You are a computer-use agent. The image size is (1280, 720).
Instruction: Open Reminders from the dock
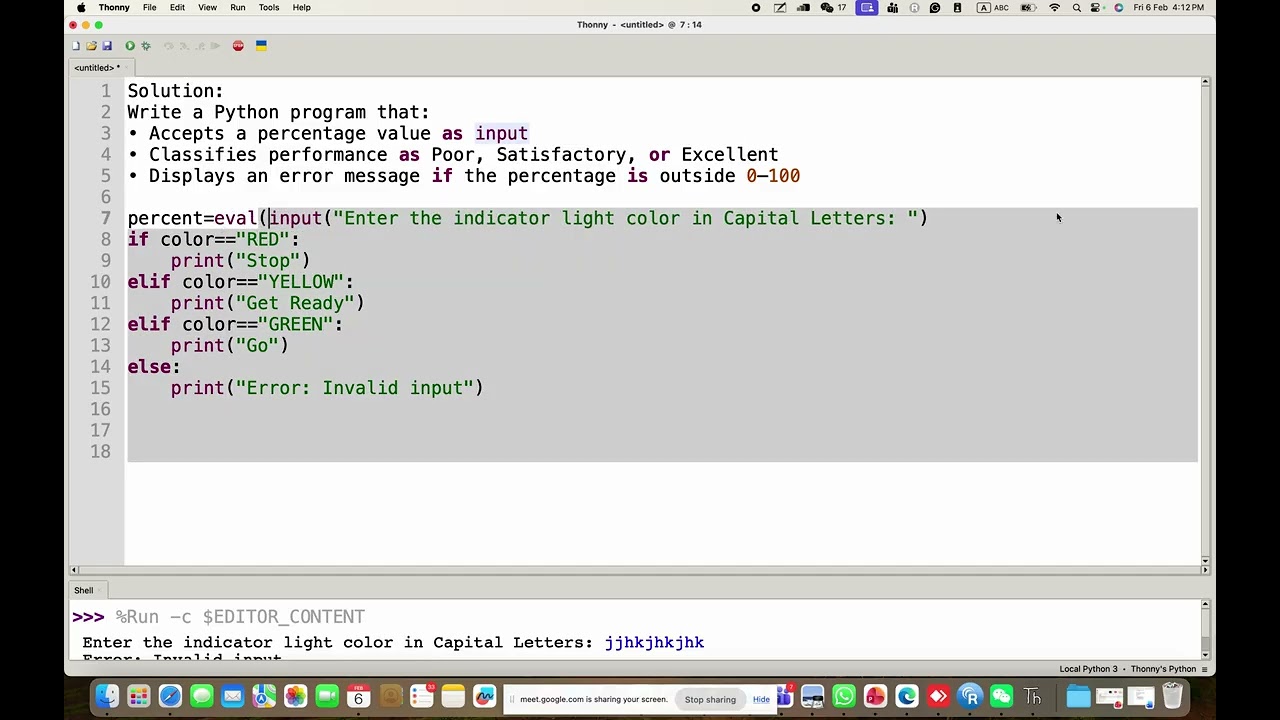[x=422, y=696]
